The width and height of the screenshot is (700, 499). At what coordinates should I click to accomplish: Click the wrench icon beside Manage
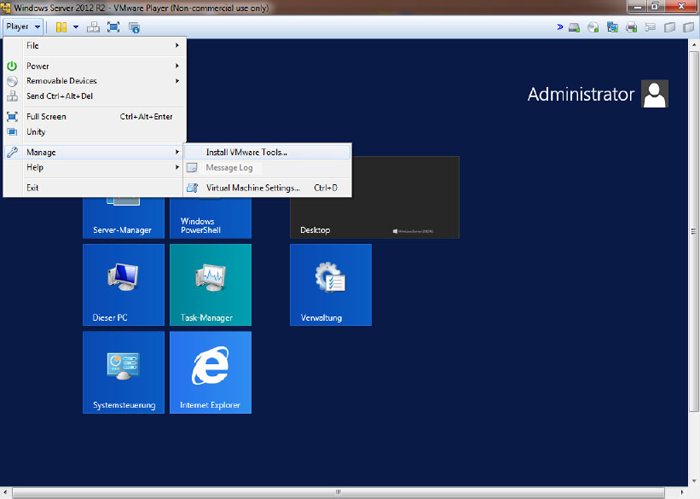point(12,152)
